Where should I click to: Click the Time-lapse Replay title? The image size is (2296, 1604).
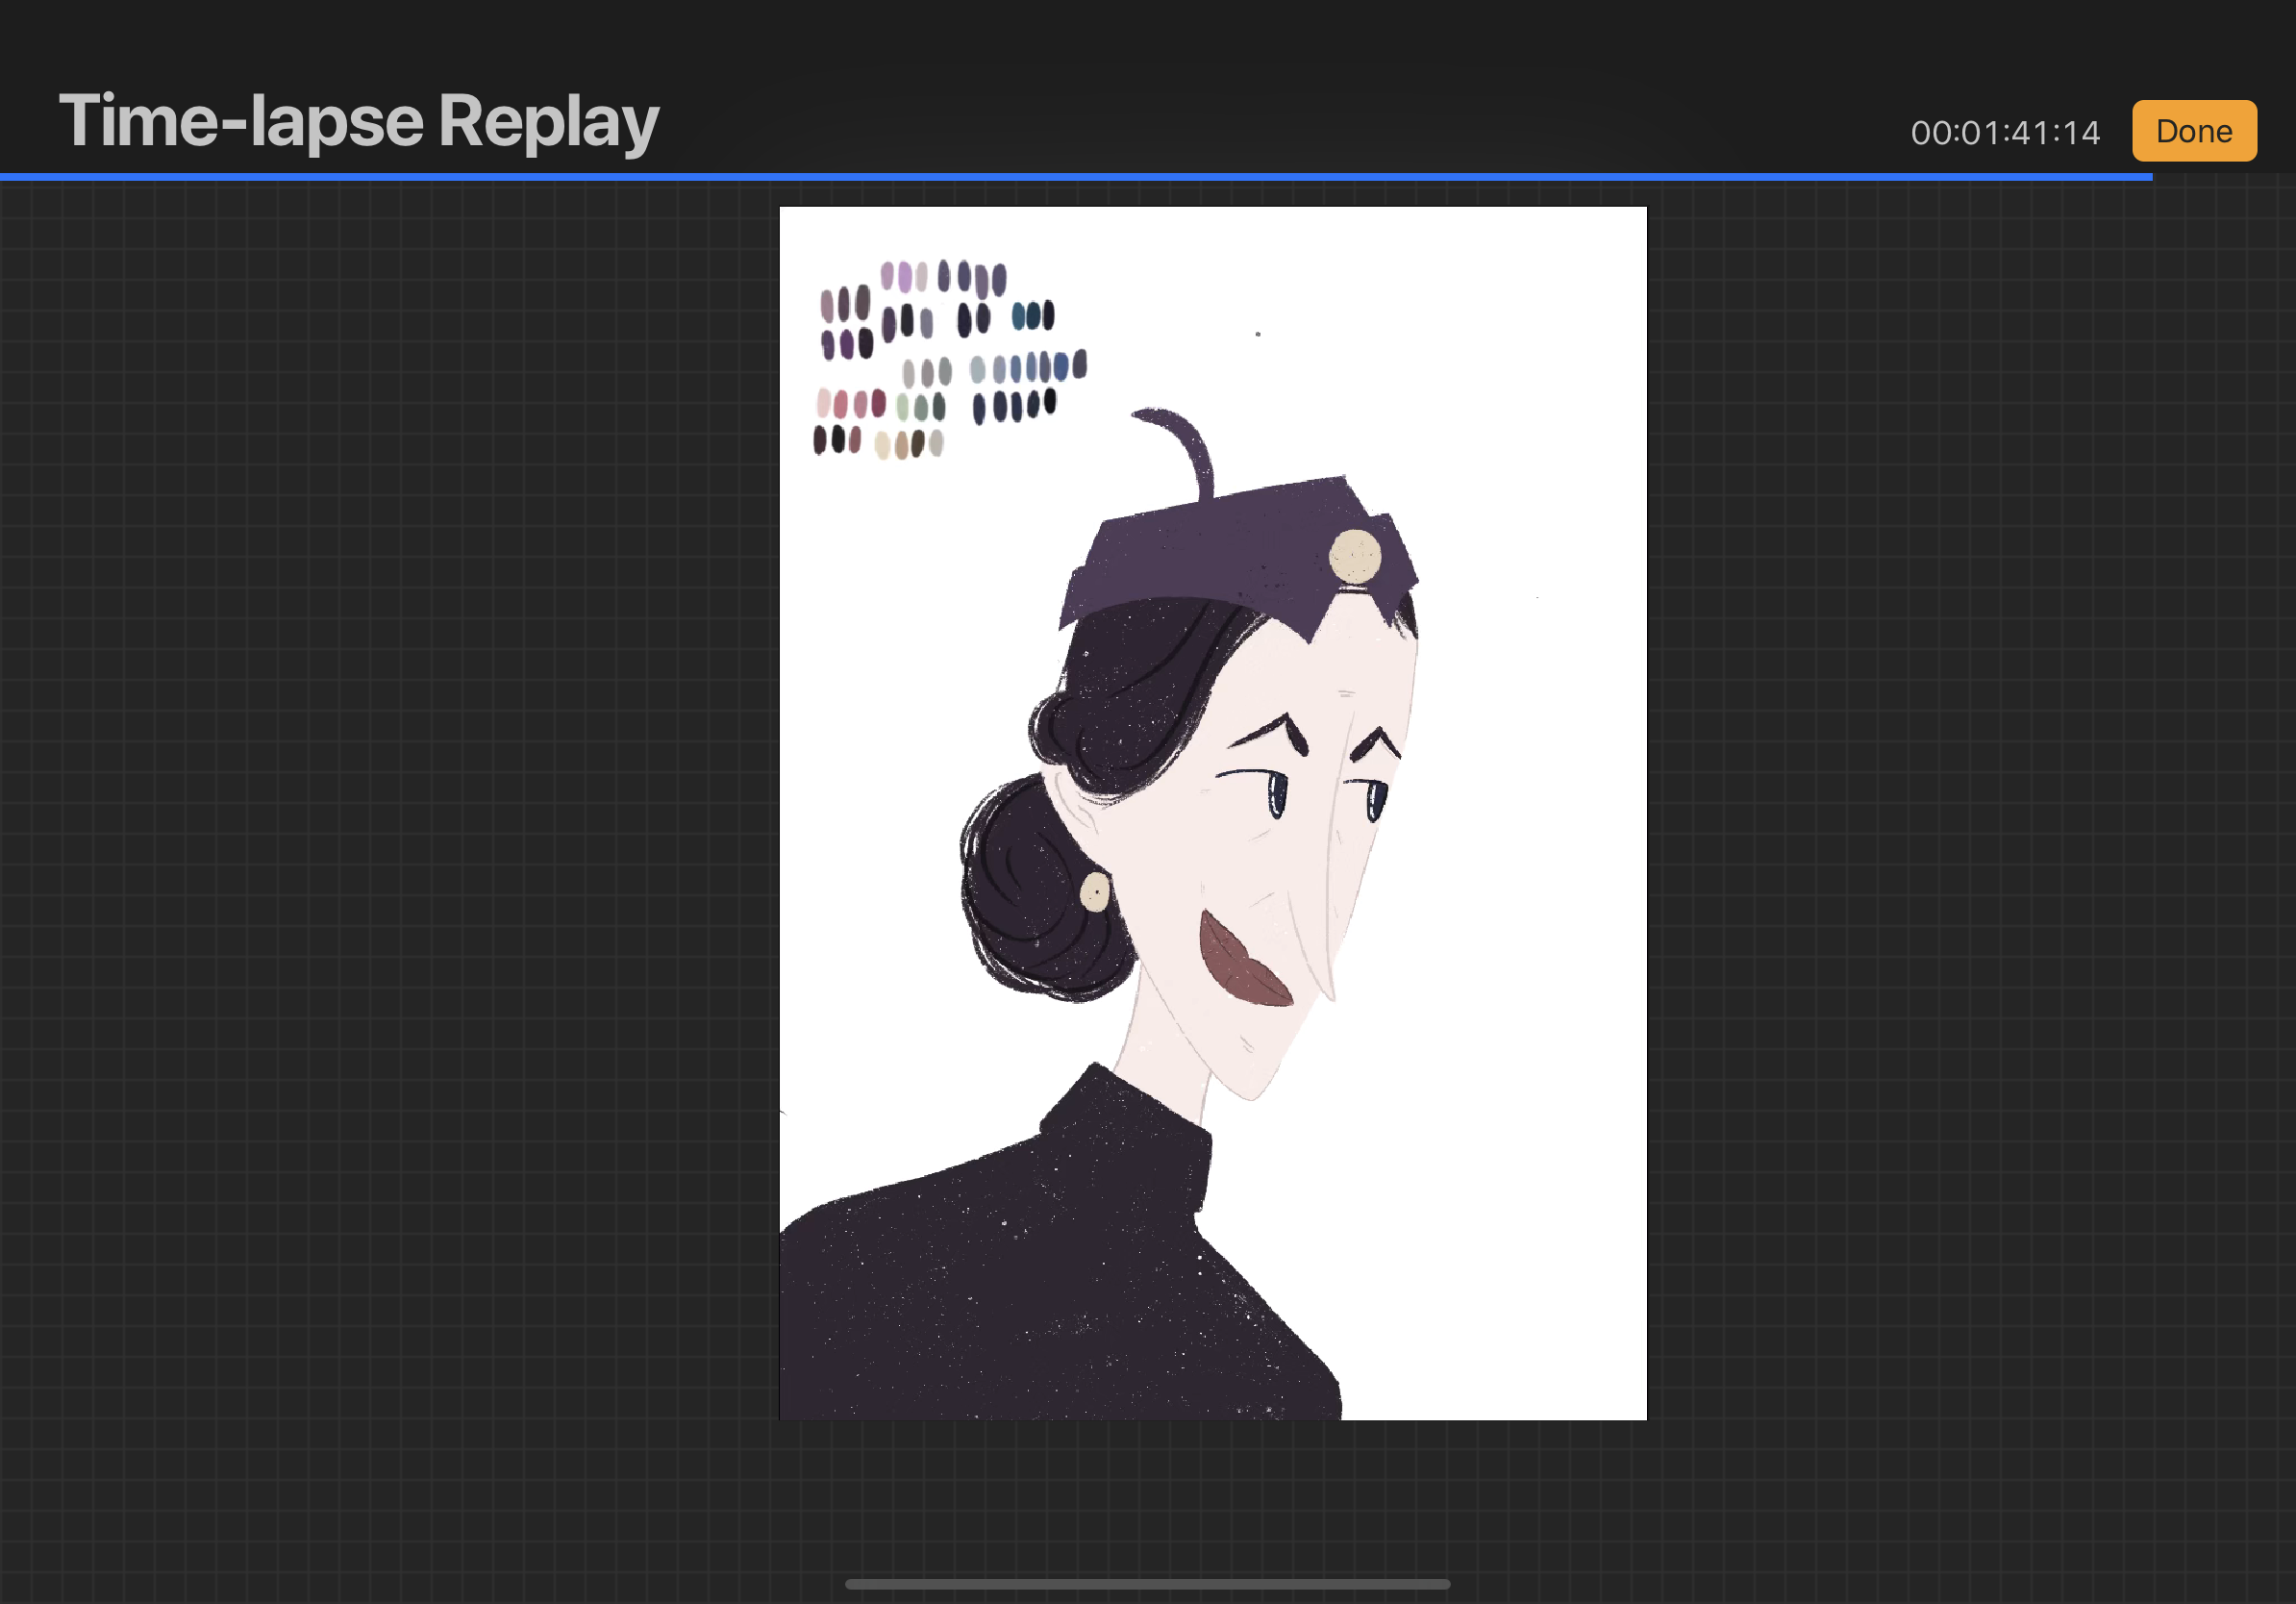tap(358, 121)
